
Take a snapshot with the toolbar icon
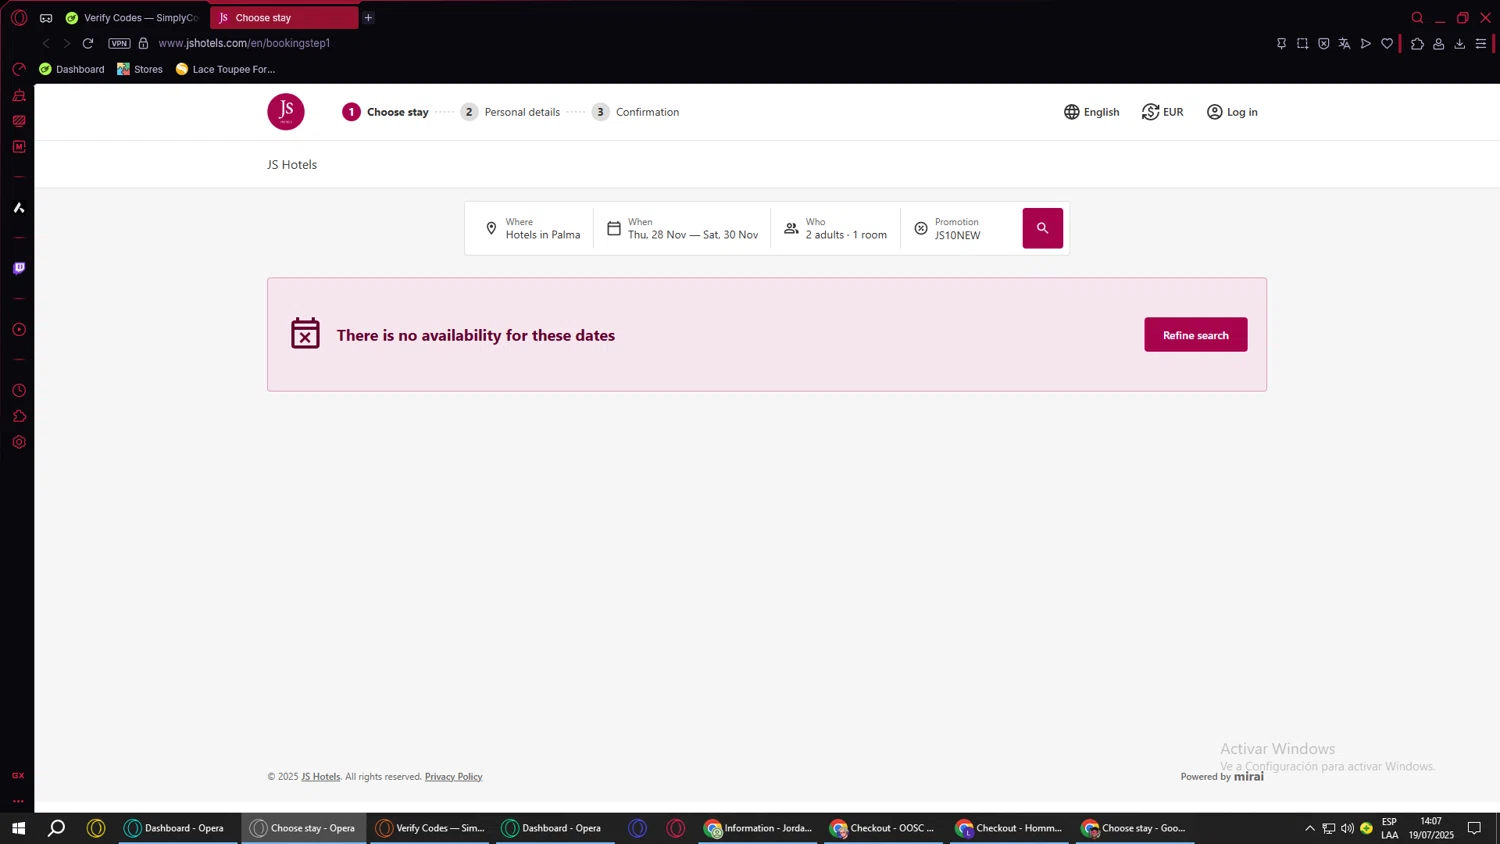(1302, 43)
